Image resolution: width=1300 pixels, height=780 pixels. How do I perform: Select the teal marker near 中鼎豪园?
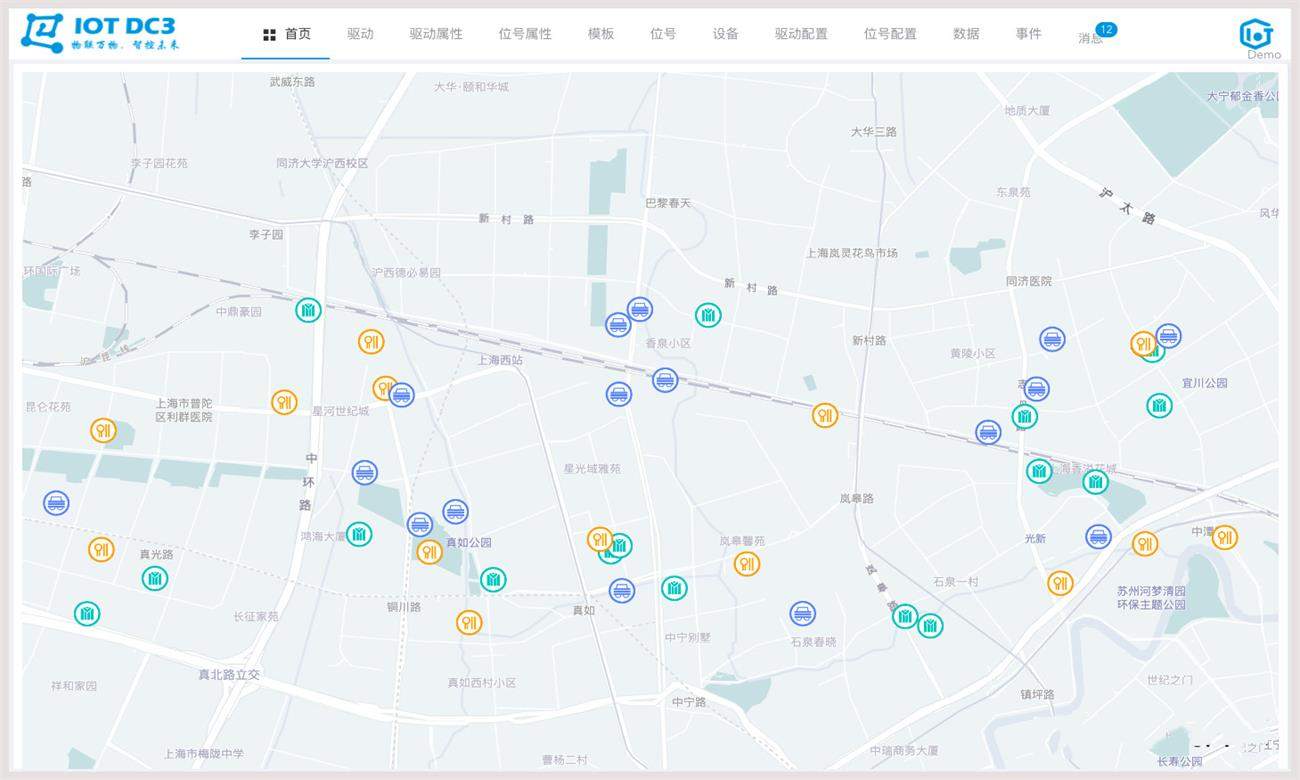pos(308,310)
